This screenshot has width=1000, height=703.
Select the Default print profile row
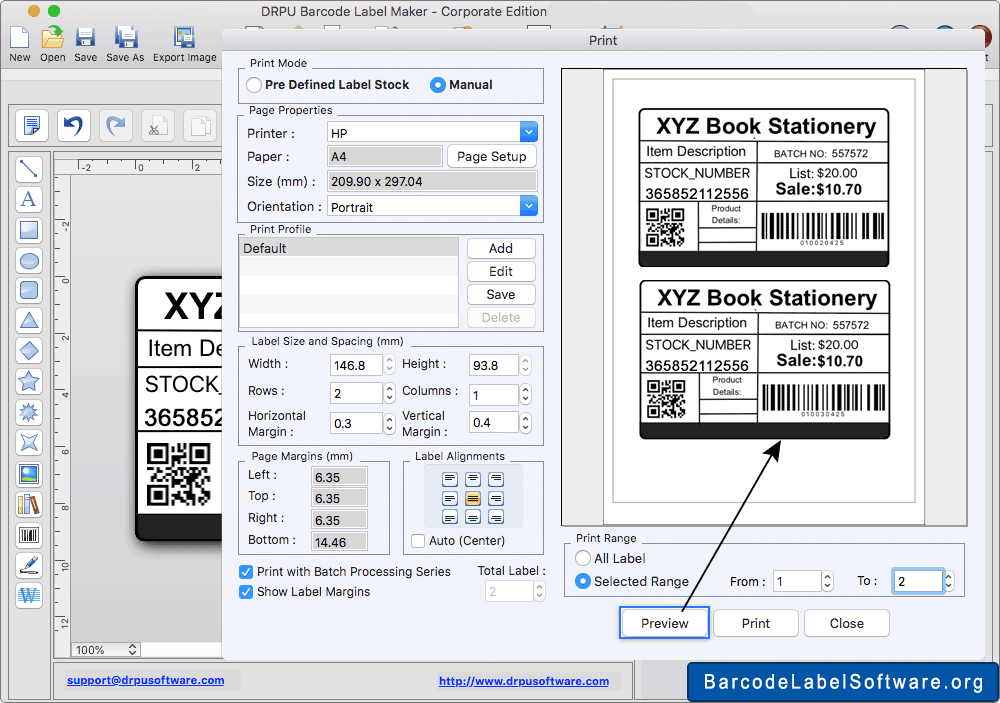tap(349, 248)
